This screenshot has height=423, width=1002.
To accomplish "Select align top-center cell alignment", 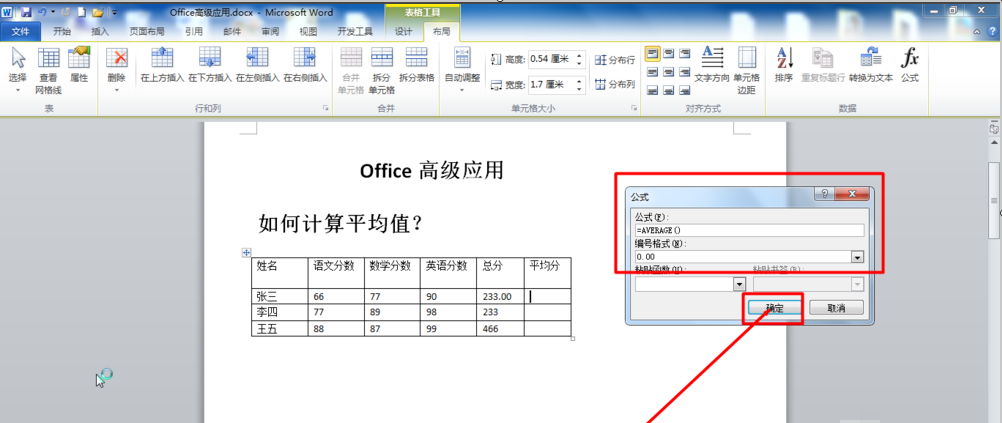I will (x=668, y=54).
